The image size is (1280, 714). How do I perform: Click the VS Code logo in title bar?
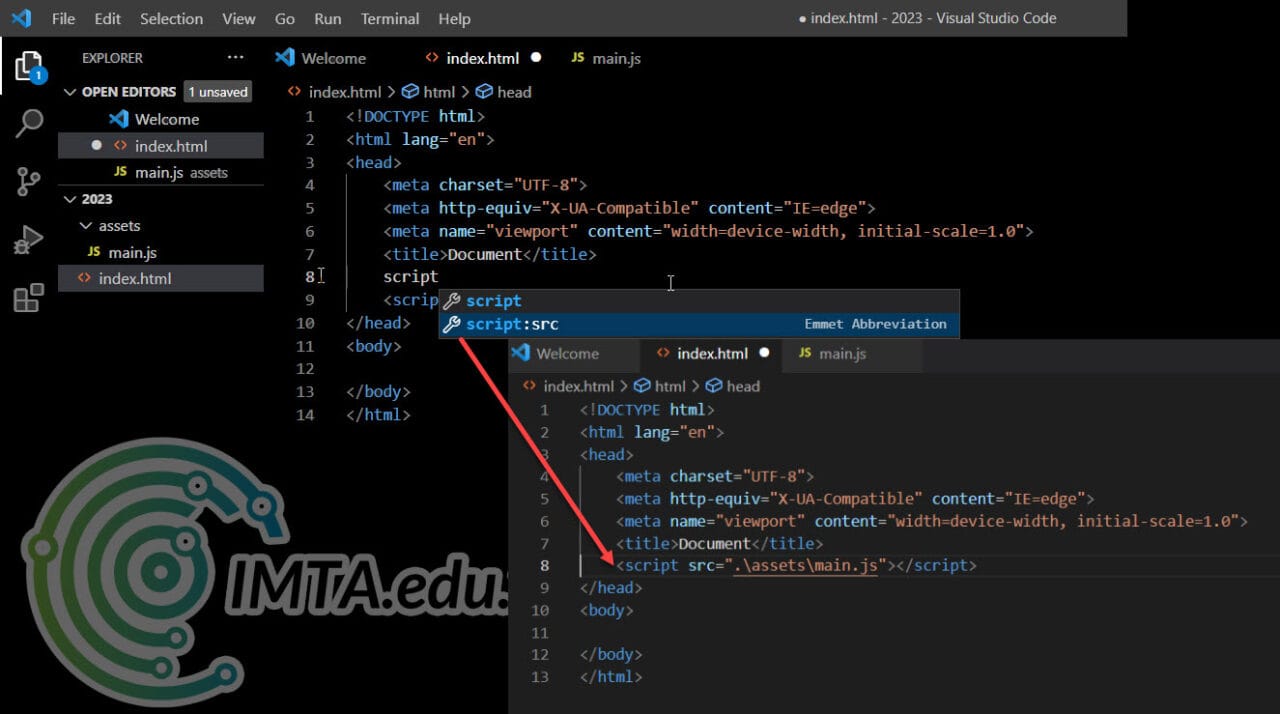click(21, 18)
